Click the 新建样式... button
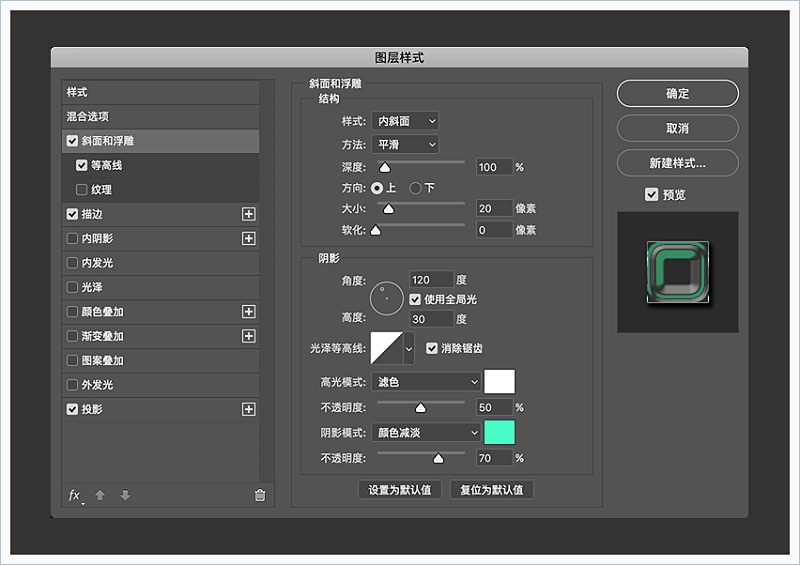Screen dimensions: 800x565 tap(677, 163)
